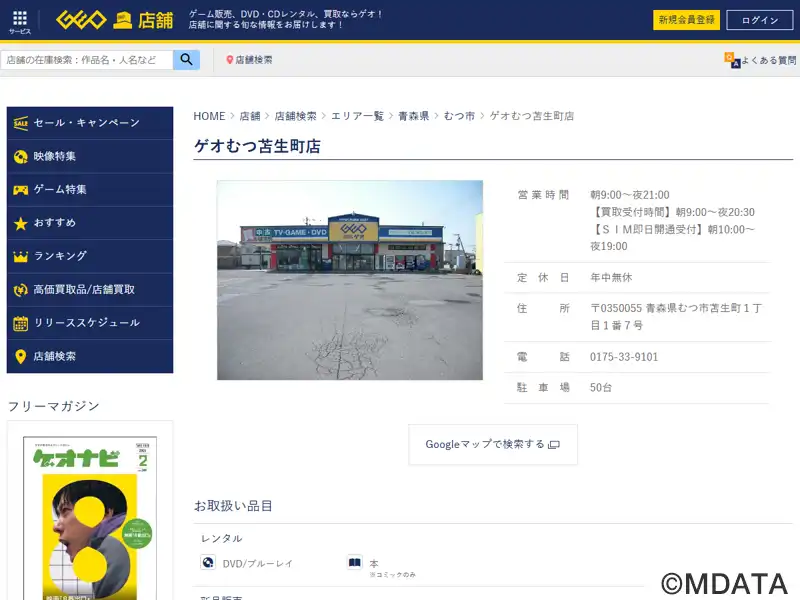Click external-link icon on Google map button
Image resolution: width=800 pixels, height=600 pixels.
(554, 444)
